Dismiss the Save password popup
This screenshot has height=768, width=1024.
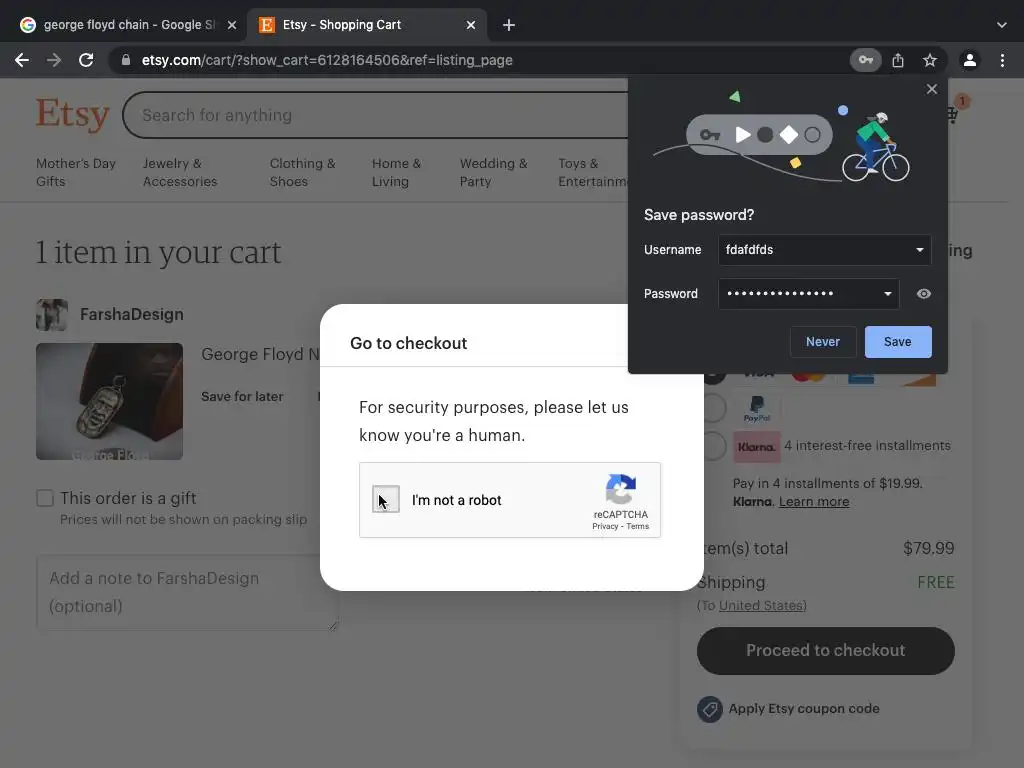coord(932,89)
